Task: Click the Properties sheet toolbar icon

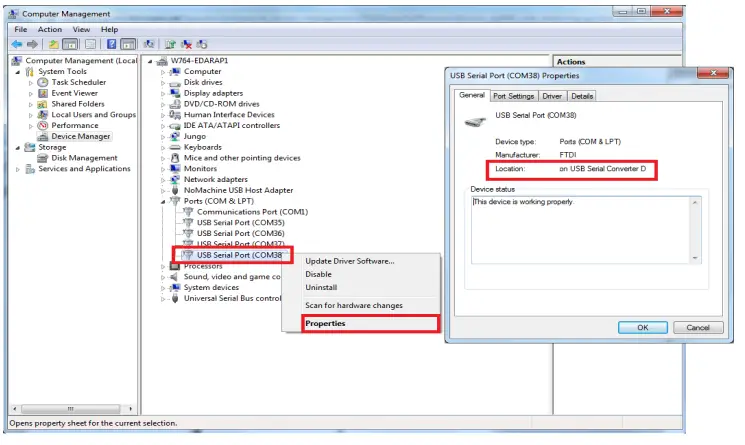Action: pyautogui.click(x=90, y=44)
